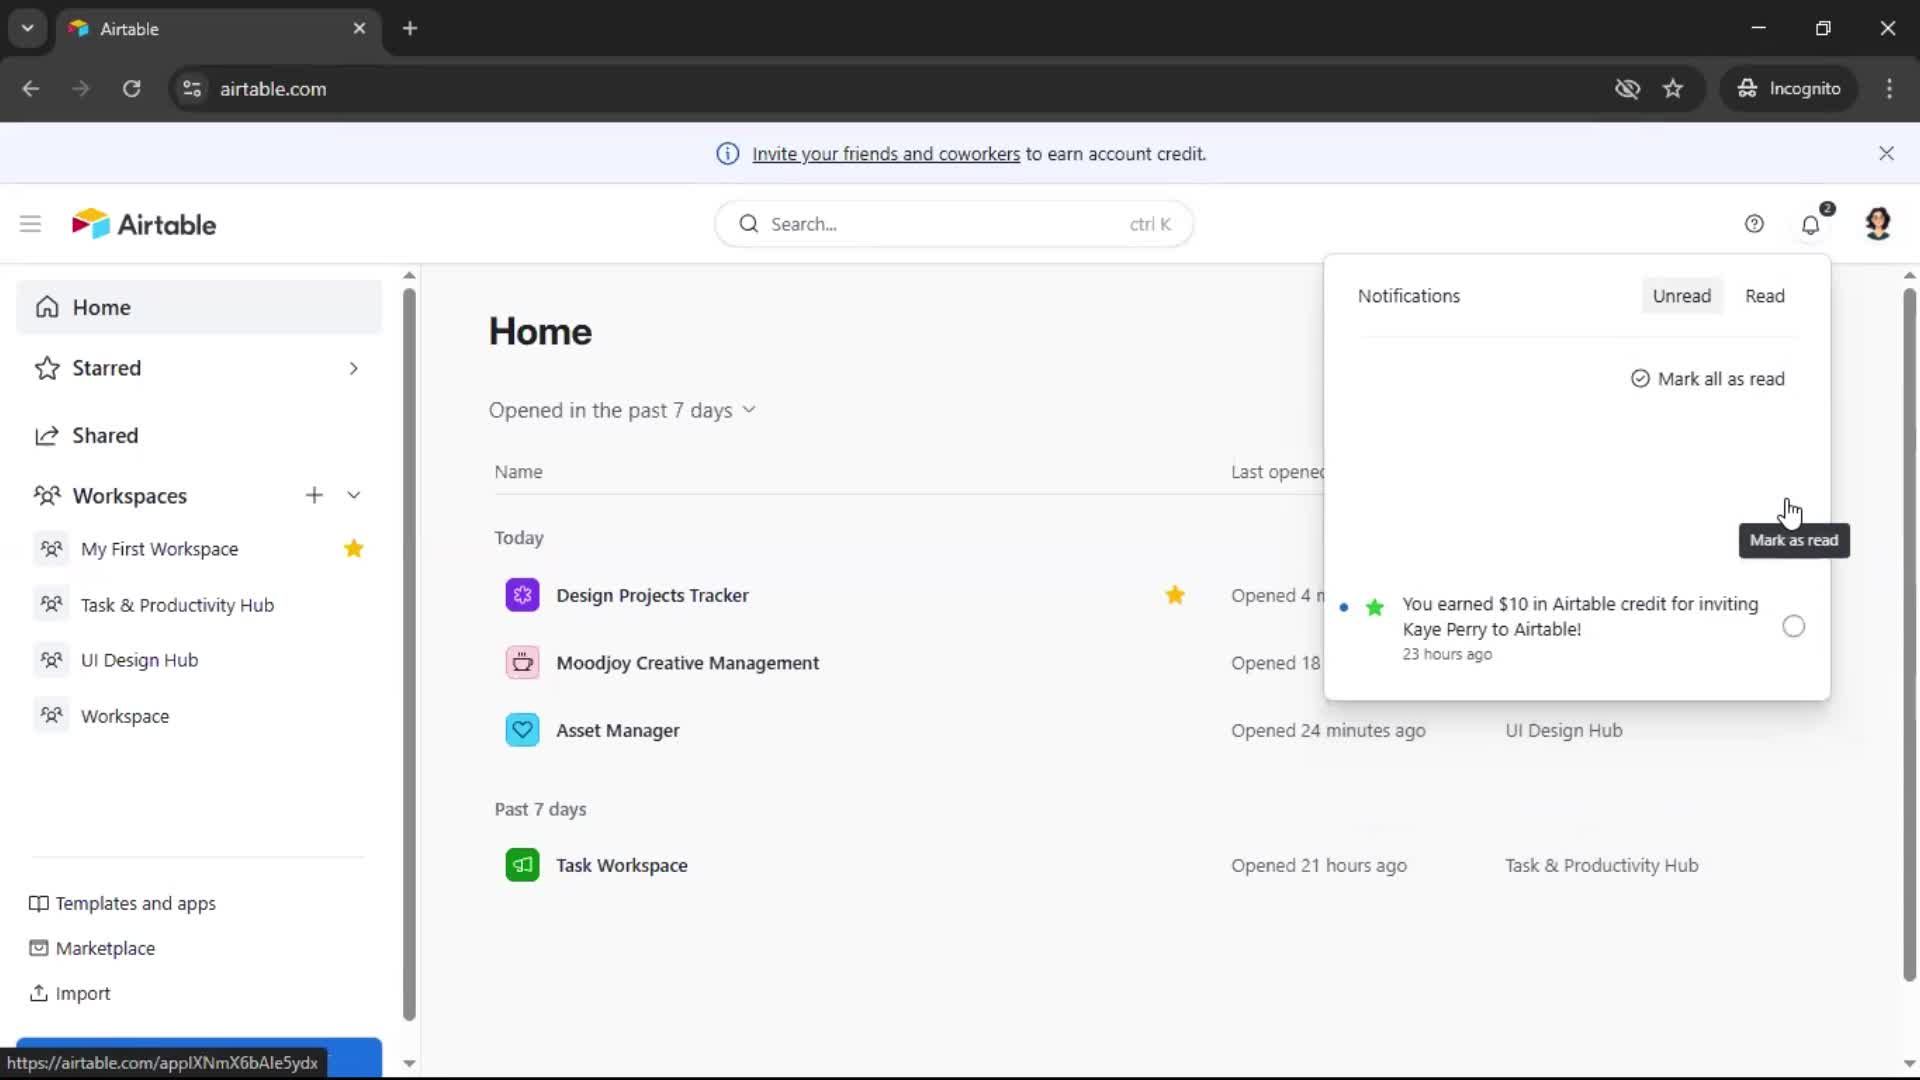Image resolution: width=1920 pixels, height=1080 pixels.
Task: Unstar My First Workspace
Action: coord(354,548)
